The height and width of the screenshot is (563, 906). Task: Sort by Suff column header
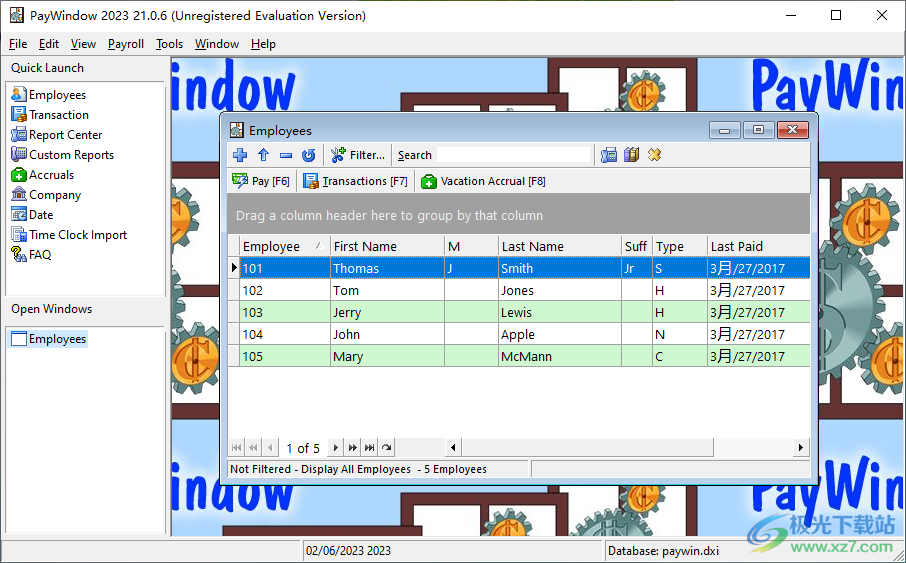[637, 246]
